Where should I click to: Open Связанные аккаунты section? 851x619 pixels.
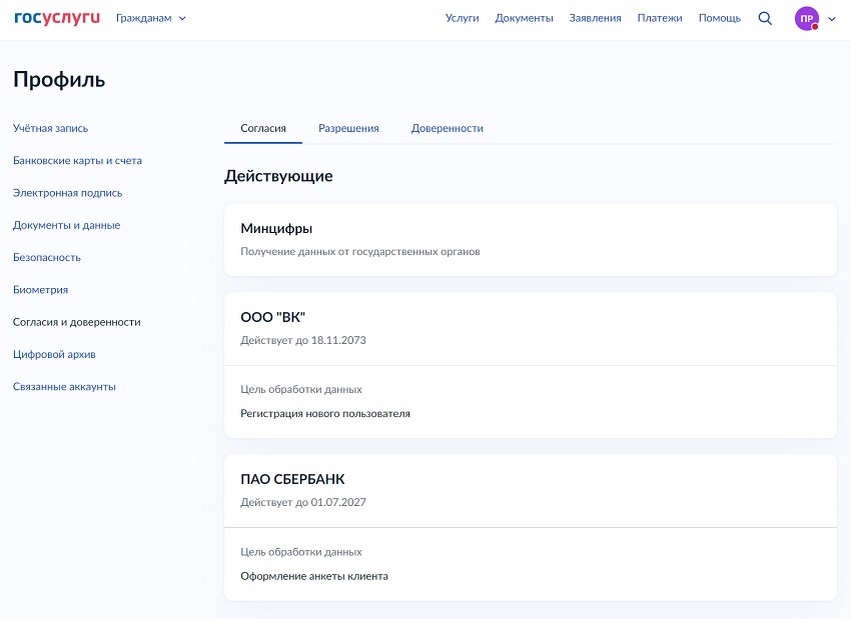coord(64,387)
